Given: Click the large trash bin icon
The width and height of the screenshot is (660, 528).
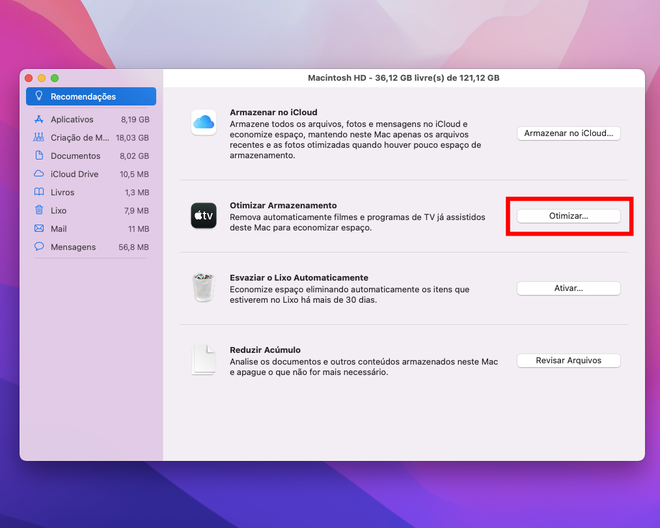Looking at the screenshot, I should click(204, 288).
